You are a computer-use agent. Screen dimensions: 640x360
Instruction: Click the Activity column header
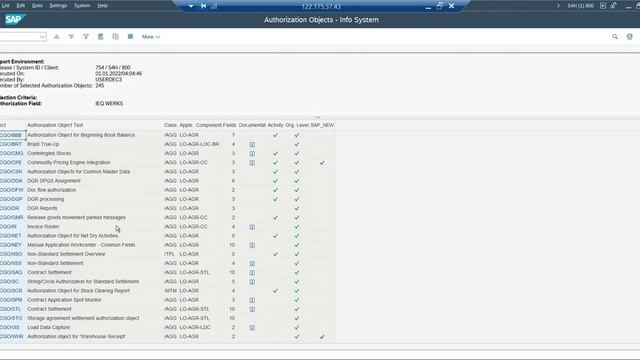(276, 125)
